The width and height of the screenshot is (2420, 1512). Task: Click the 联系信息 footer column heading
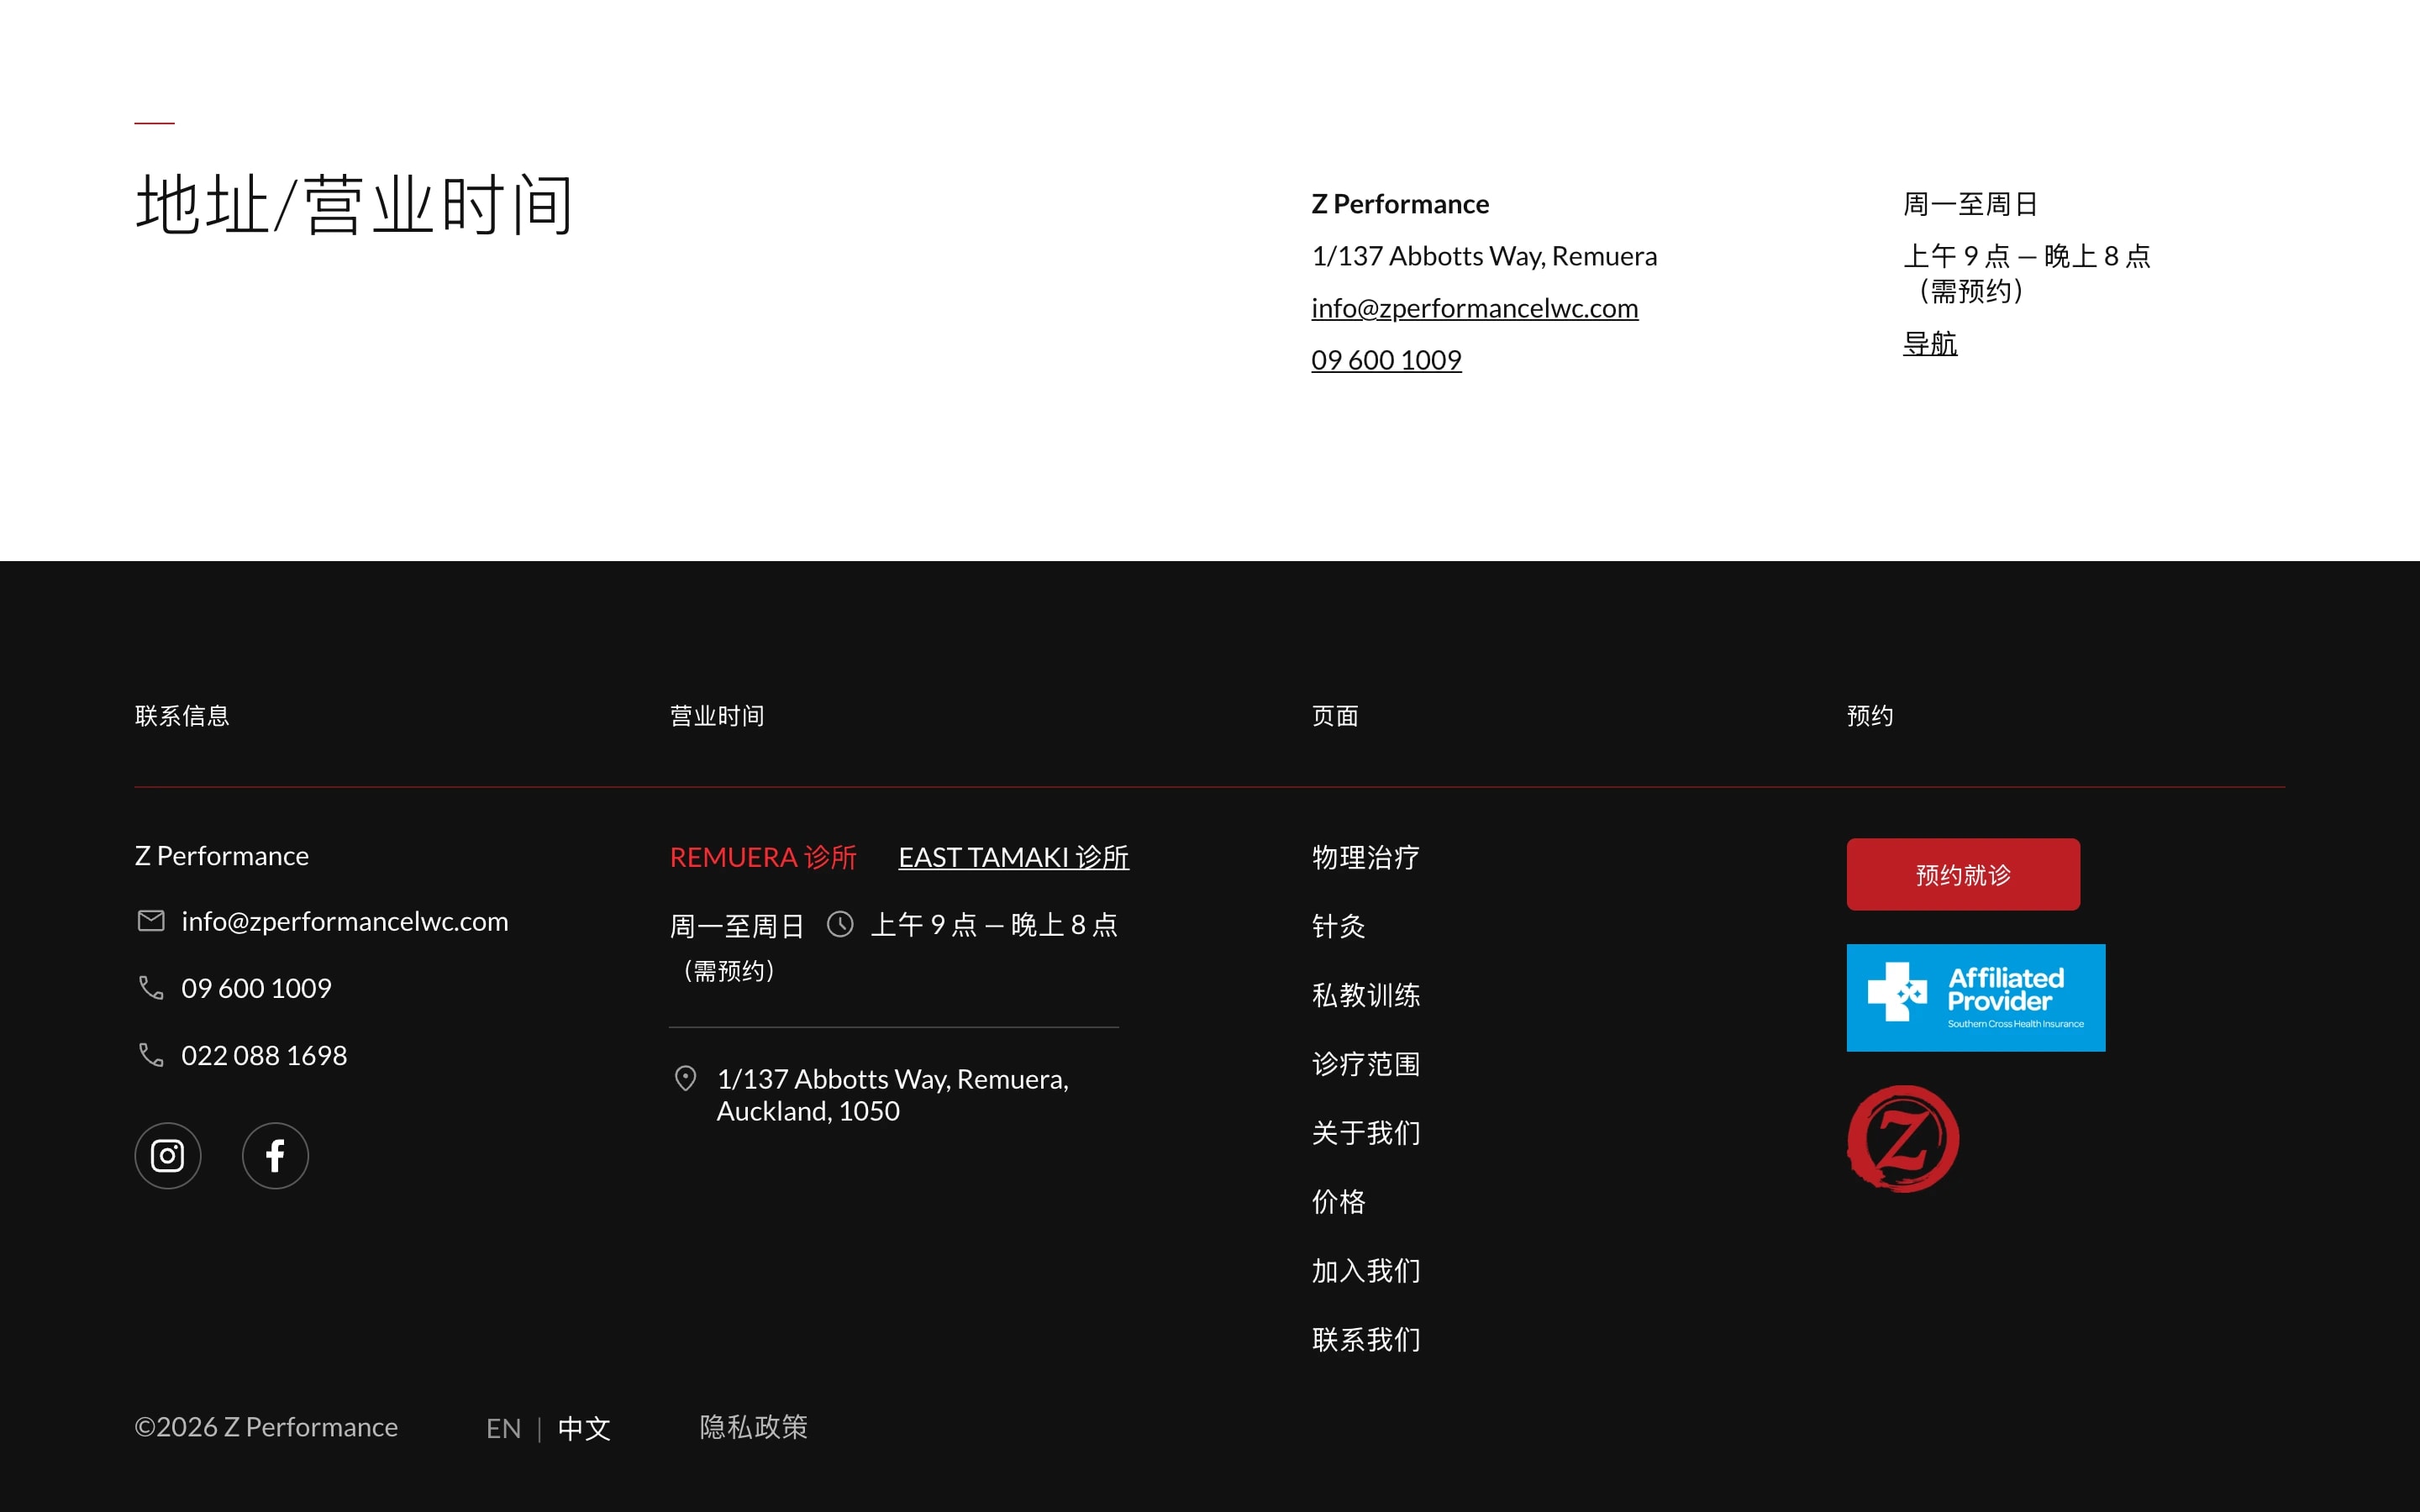coord(182,716)
